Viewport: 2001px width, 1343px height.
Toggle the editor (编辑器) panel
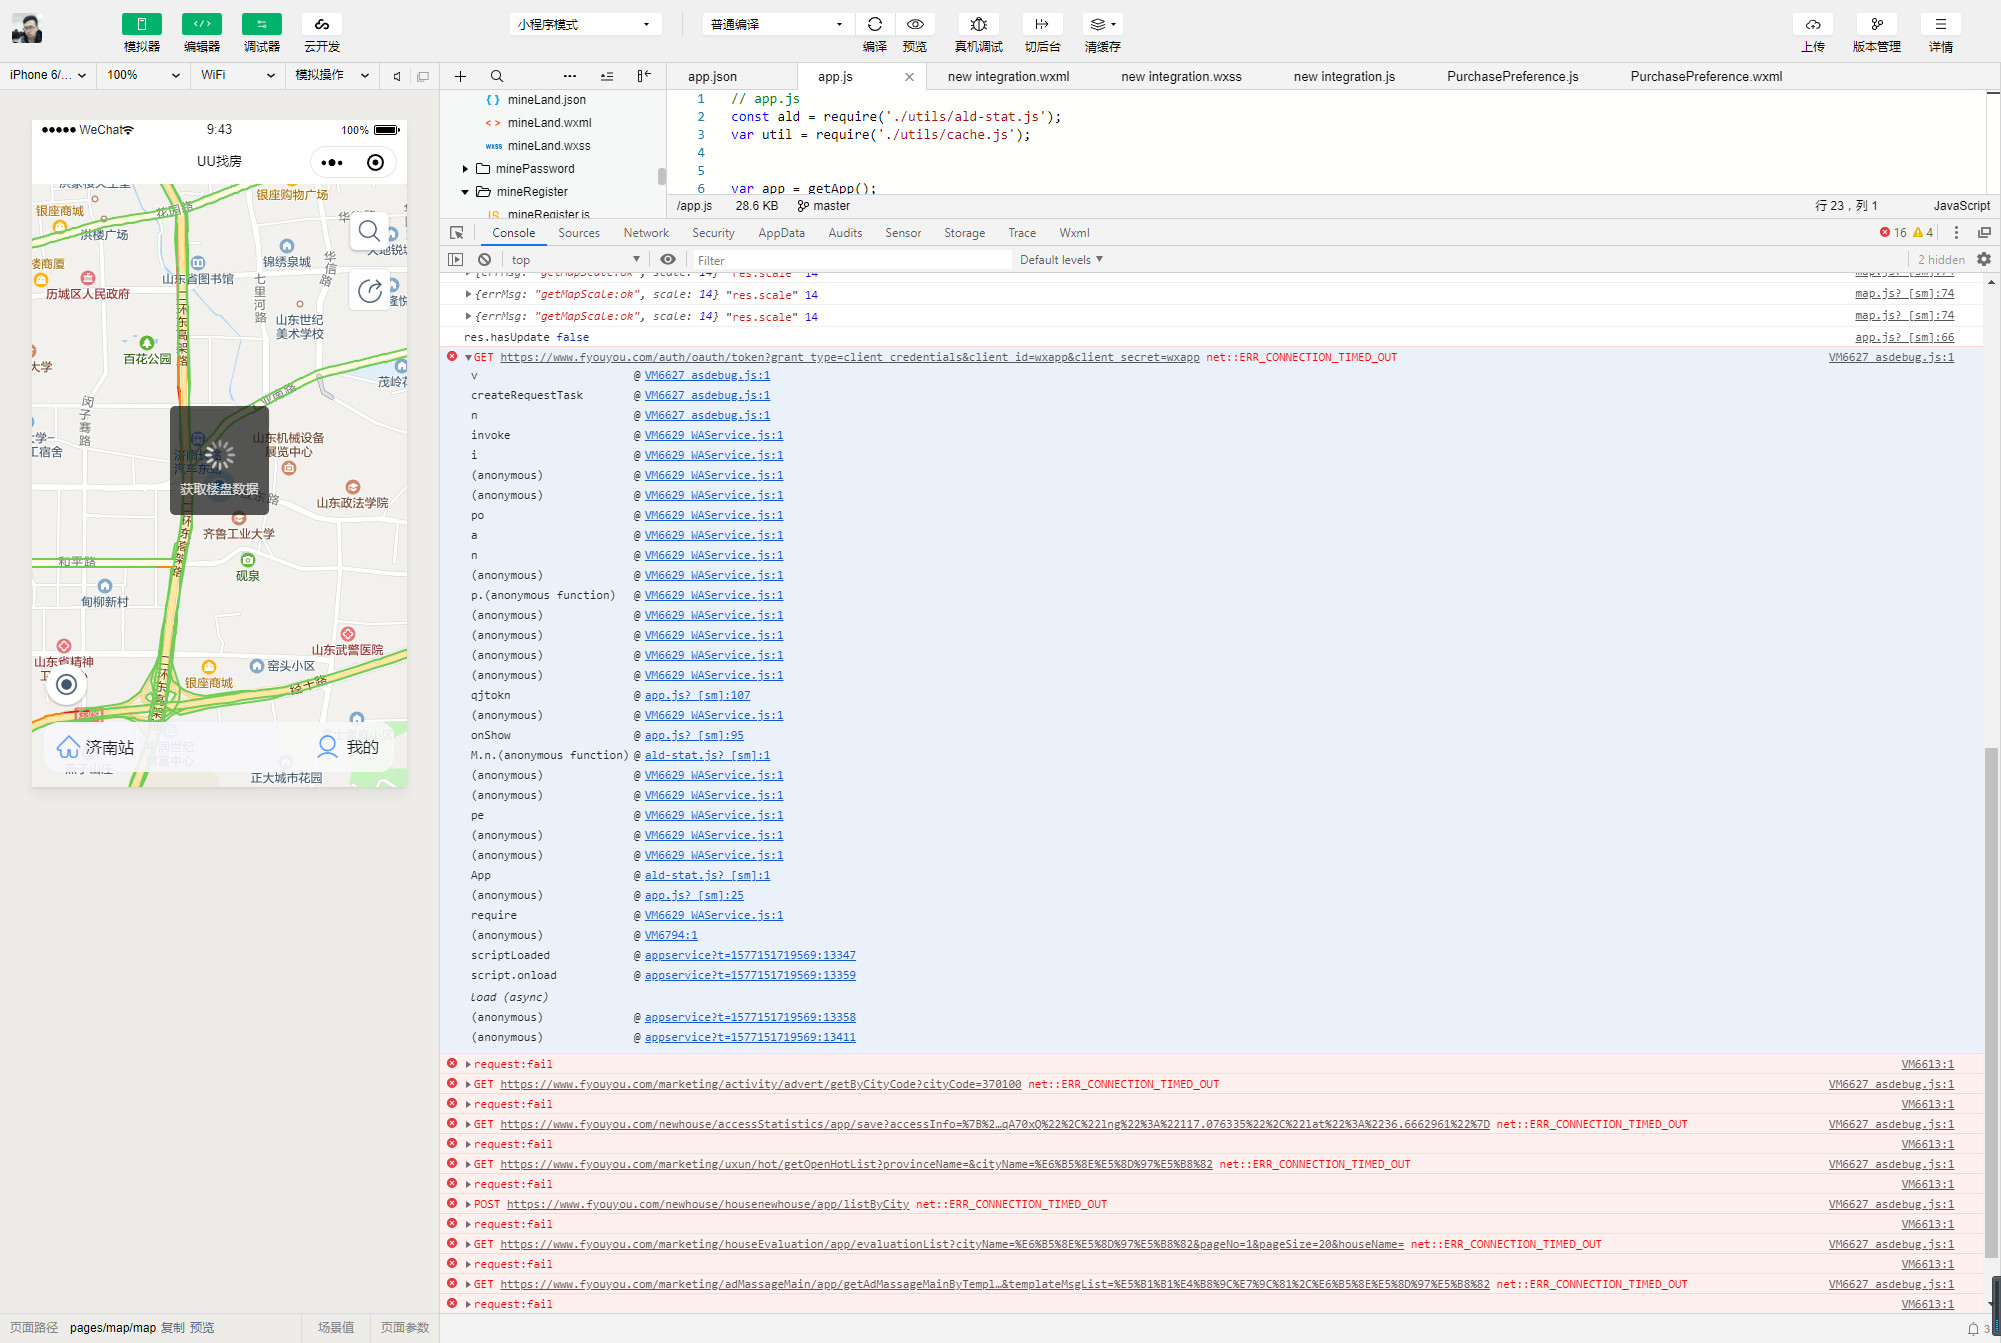(201, 24)
